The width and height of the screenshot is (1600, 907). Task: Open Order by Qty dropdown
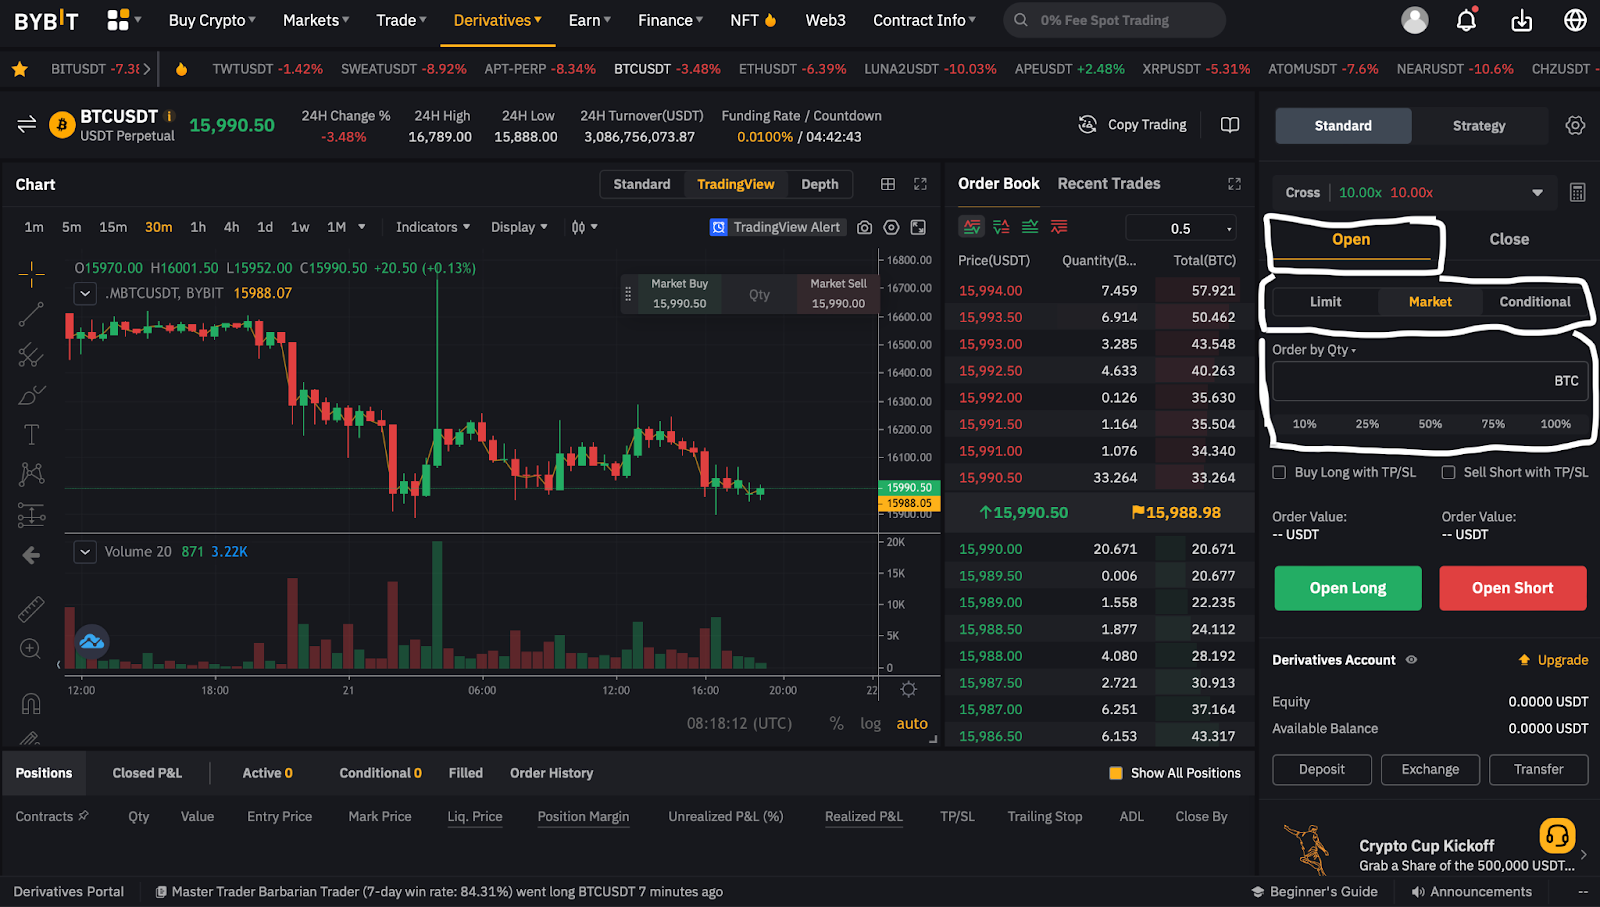[x=1314, y=350]
